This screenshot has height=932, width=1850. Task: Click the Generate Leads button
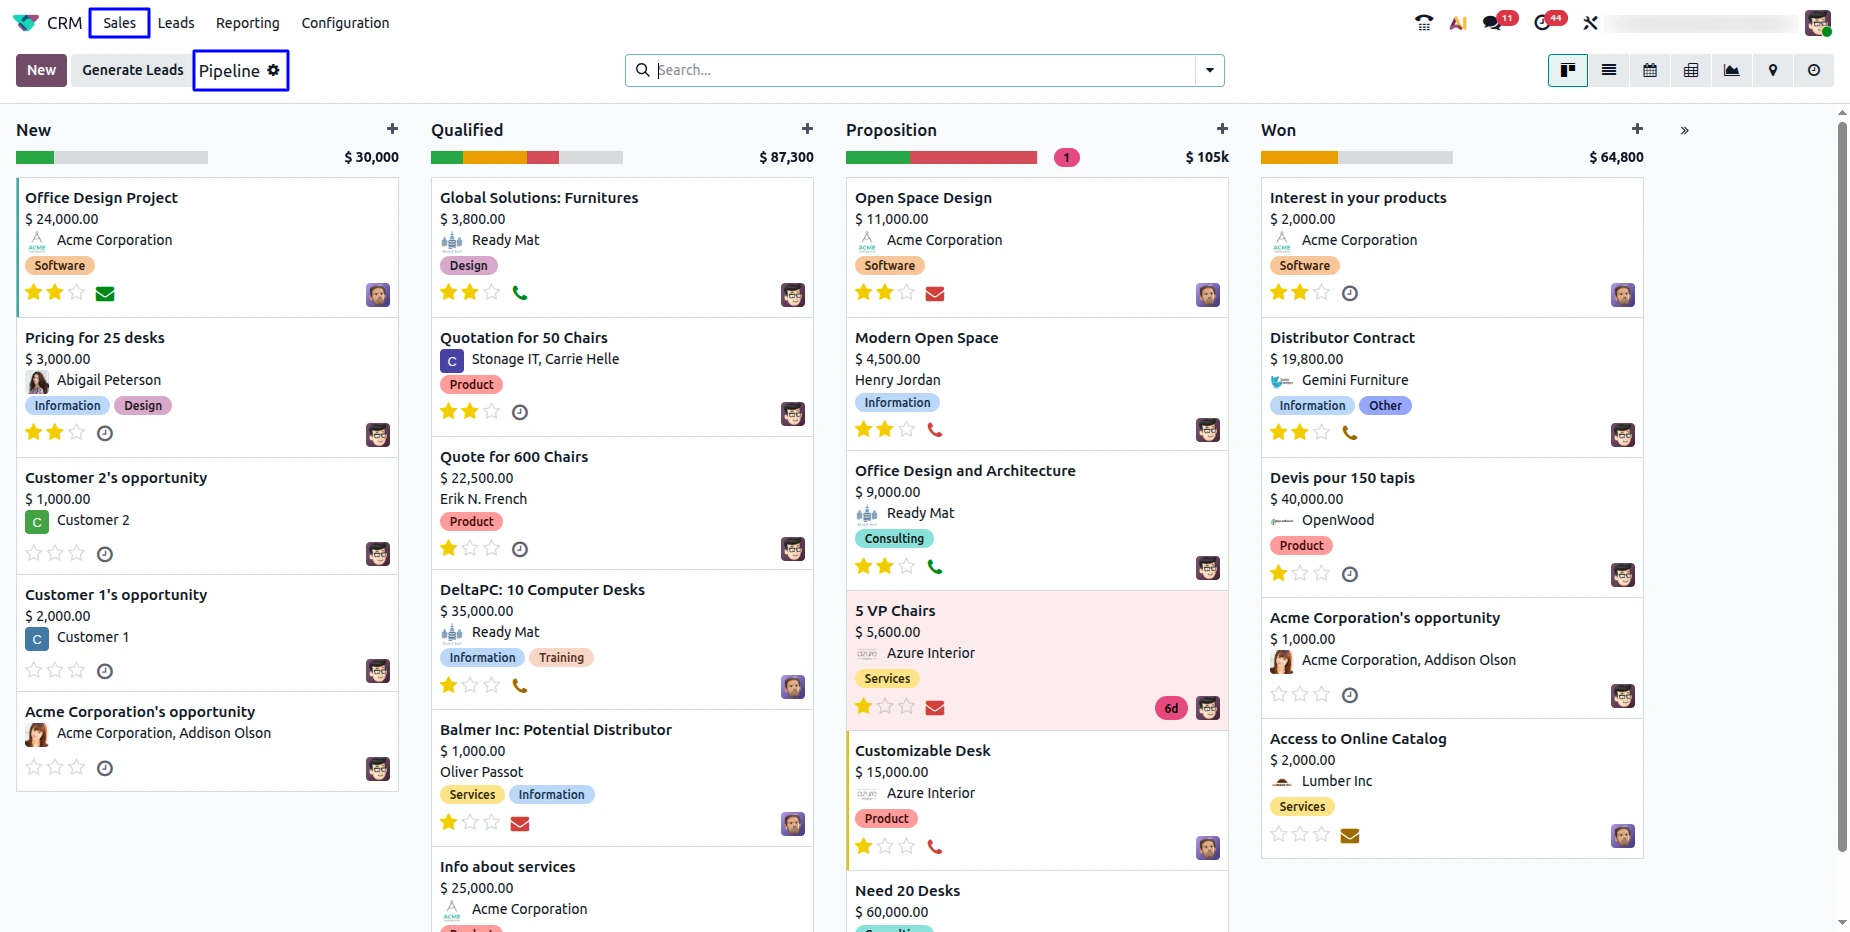[133, 70]
